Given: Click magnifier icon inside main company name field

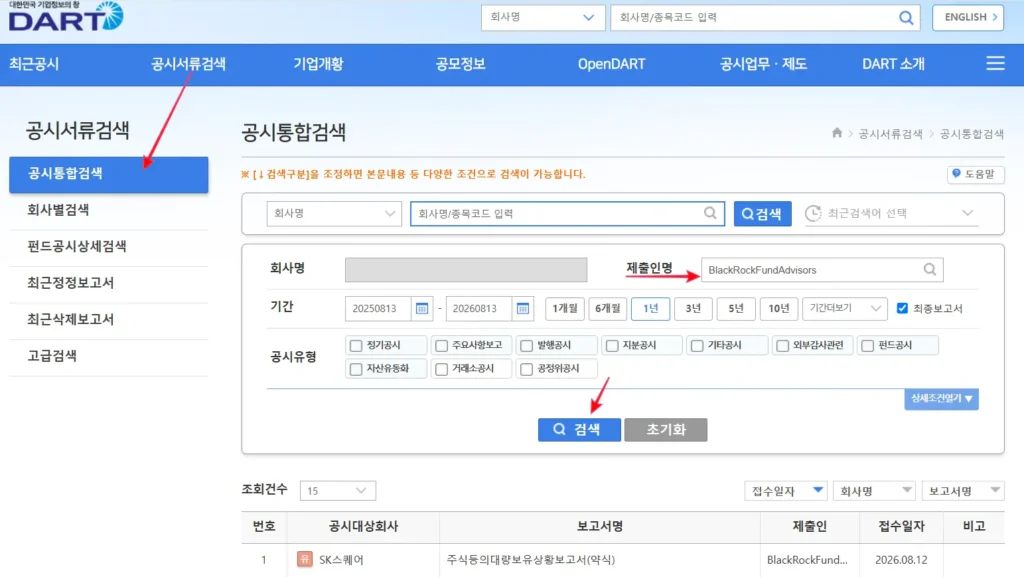Looking at the screenshot, I should tap(710, 213).
